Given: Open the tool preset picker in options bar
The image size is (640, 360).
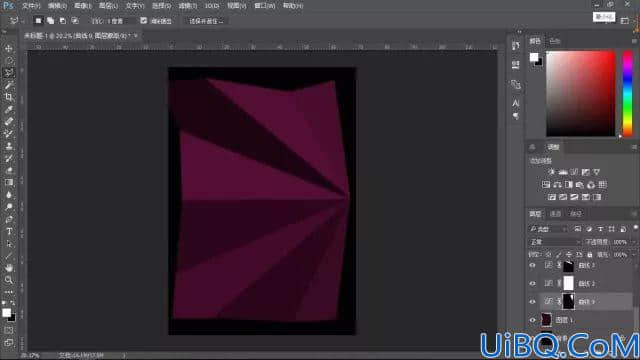Looking at the screenshot, I should (15, 20).
